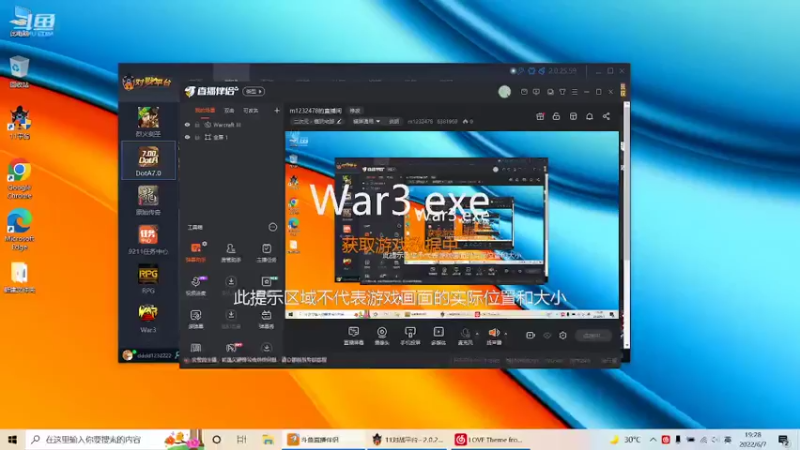Select the top game icon in the platform sidebar
800x450 pixels.
[148, 121]
